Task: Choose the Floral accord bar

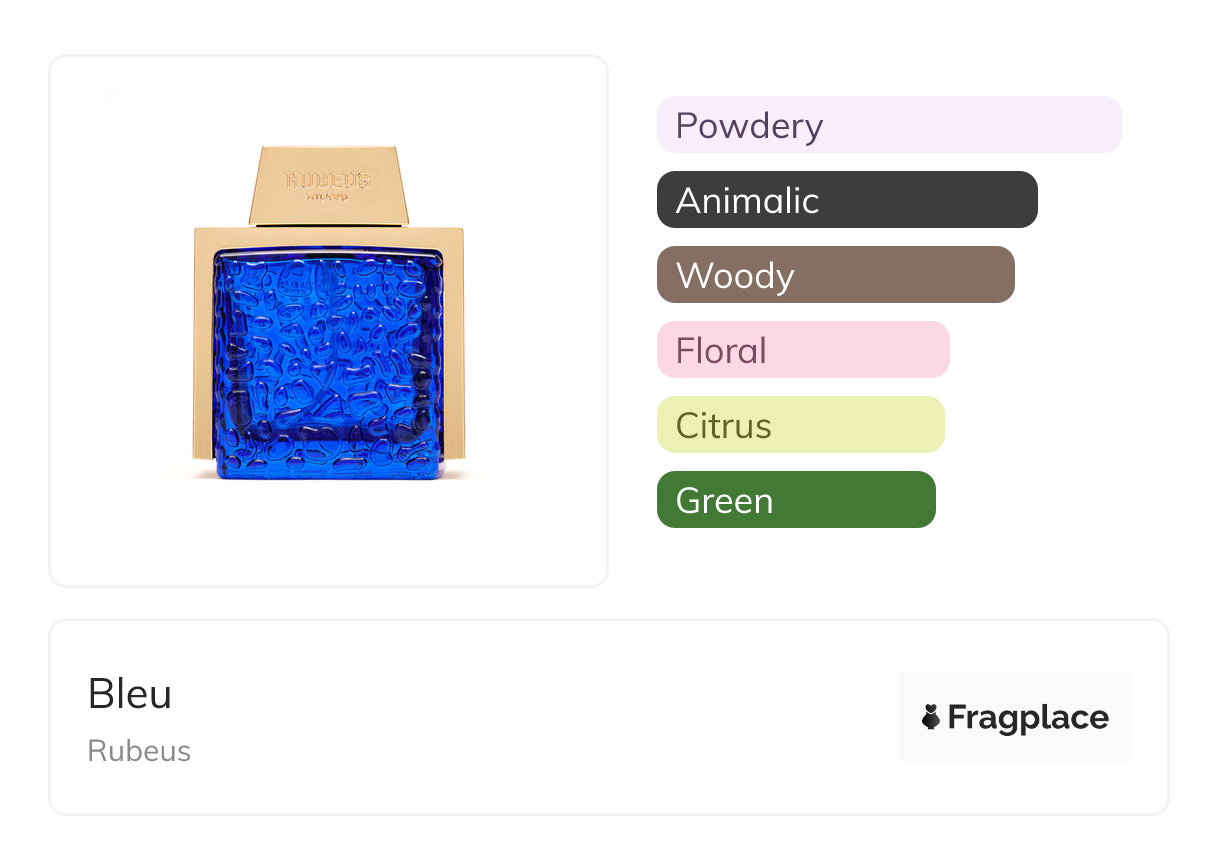Action: 803,350
